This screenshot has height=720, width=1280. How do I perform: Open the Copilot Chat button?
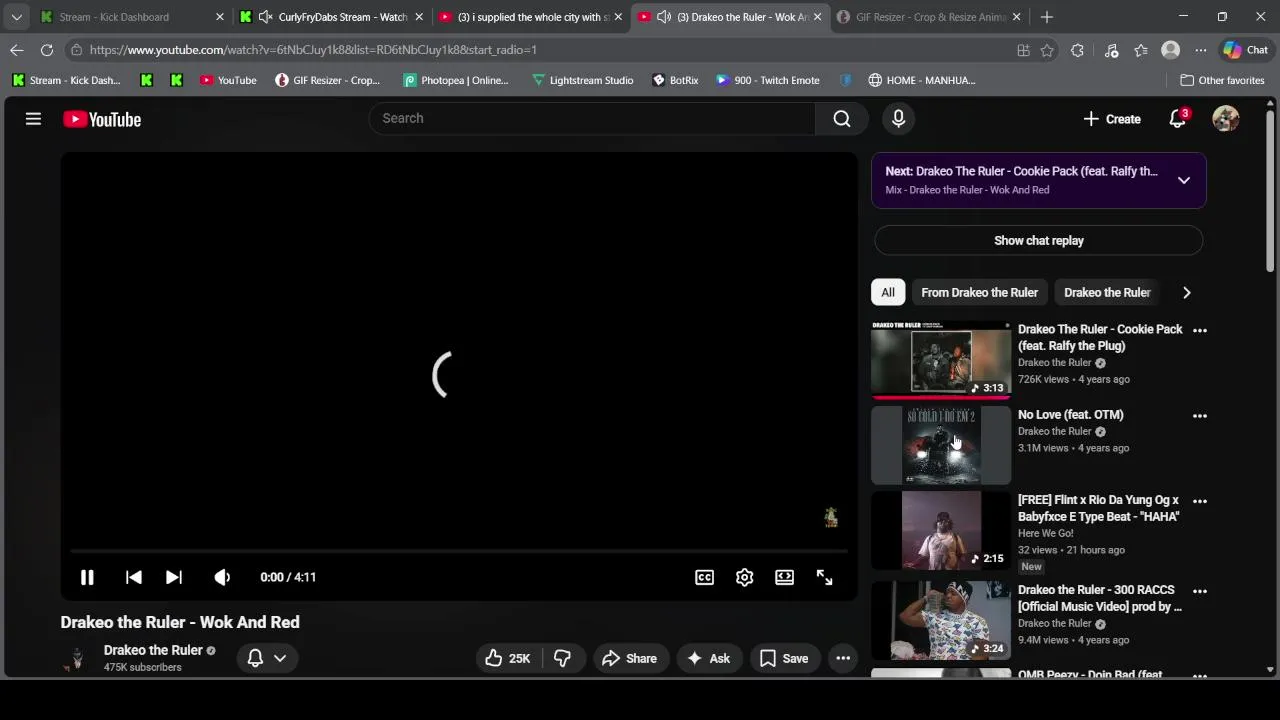(1245, 50)
